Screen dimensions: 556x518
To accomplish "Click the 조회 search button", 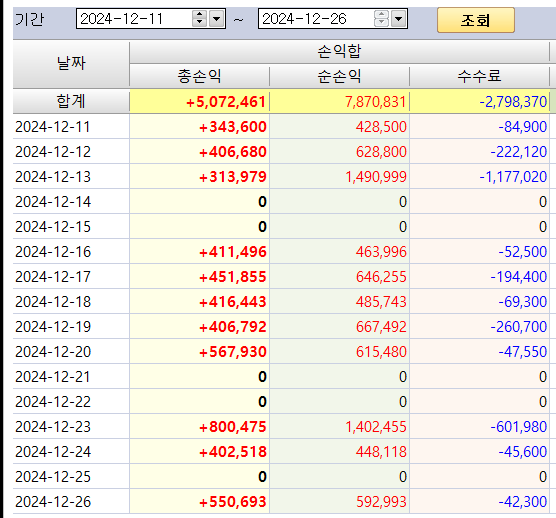I will (476, 20).
